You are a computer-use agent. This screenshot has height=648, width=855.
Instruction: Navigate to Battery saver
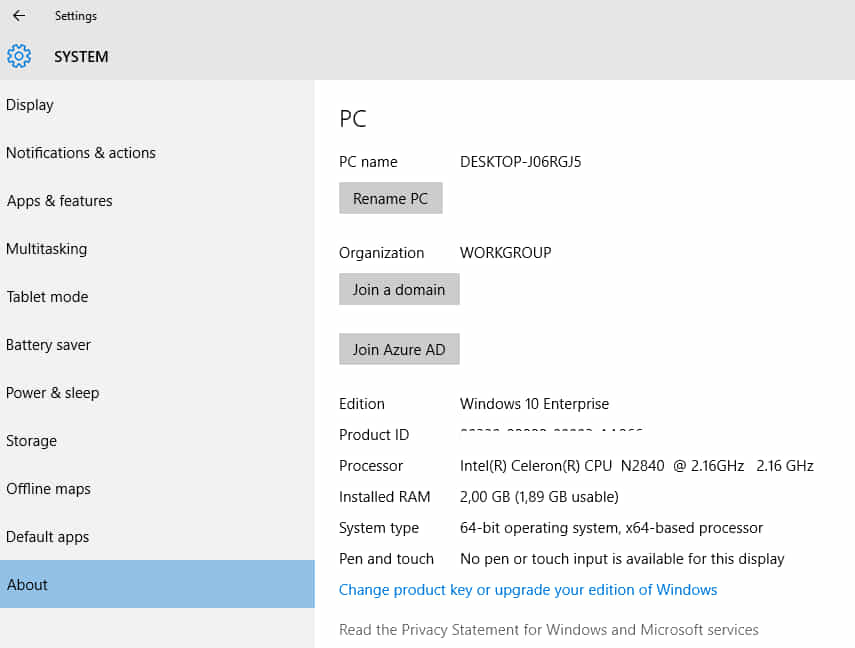(x=48, y=345)
